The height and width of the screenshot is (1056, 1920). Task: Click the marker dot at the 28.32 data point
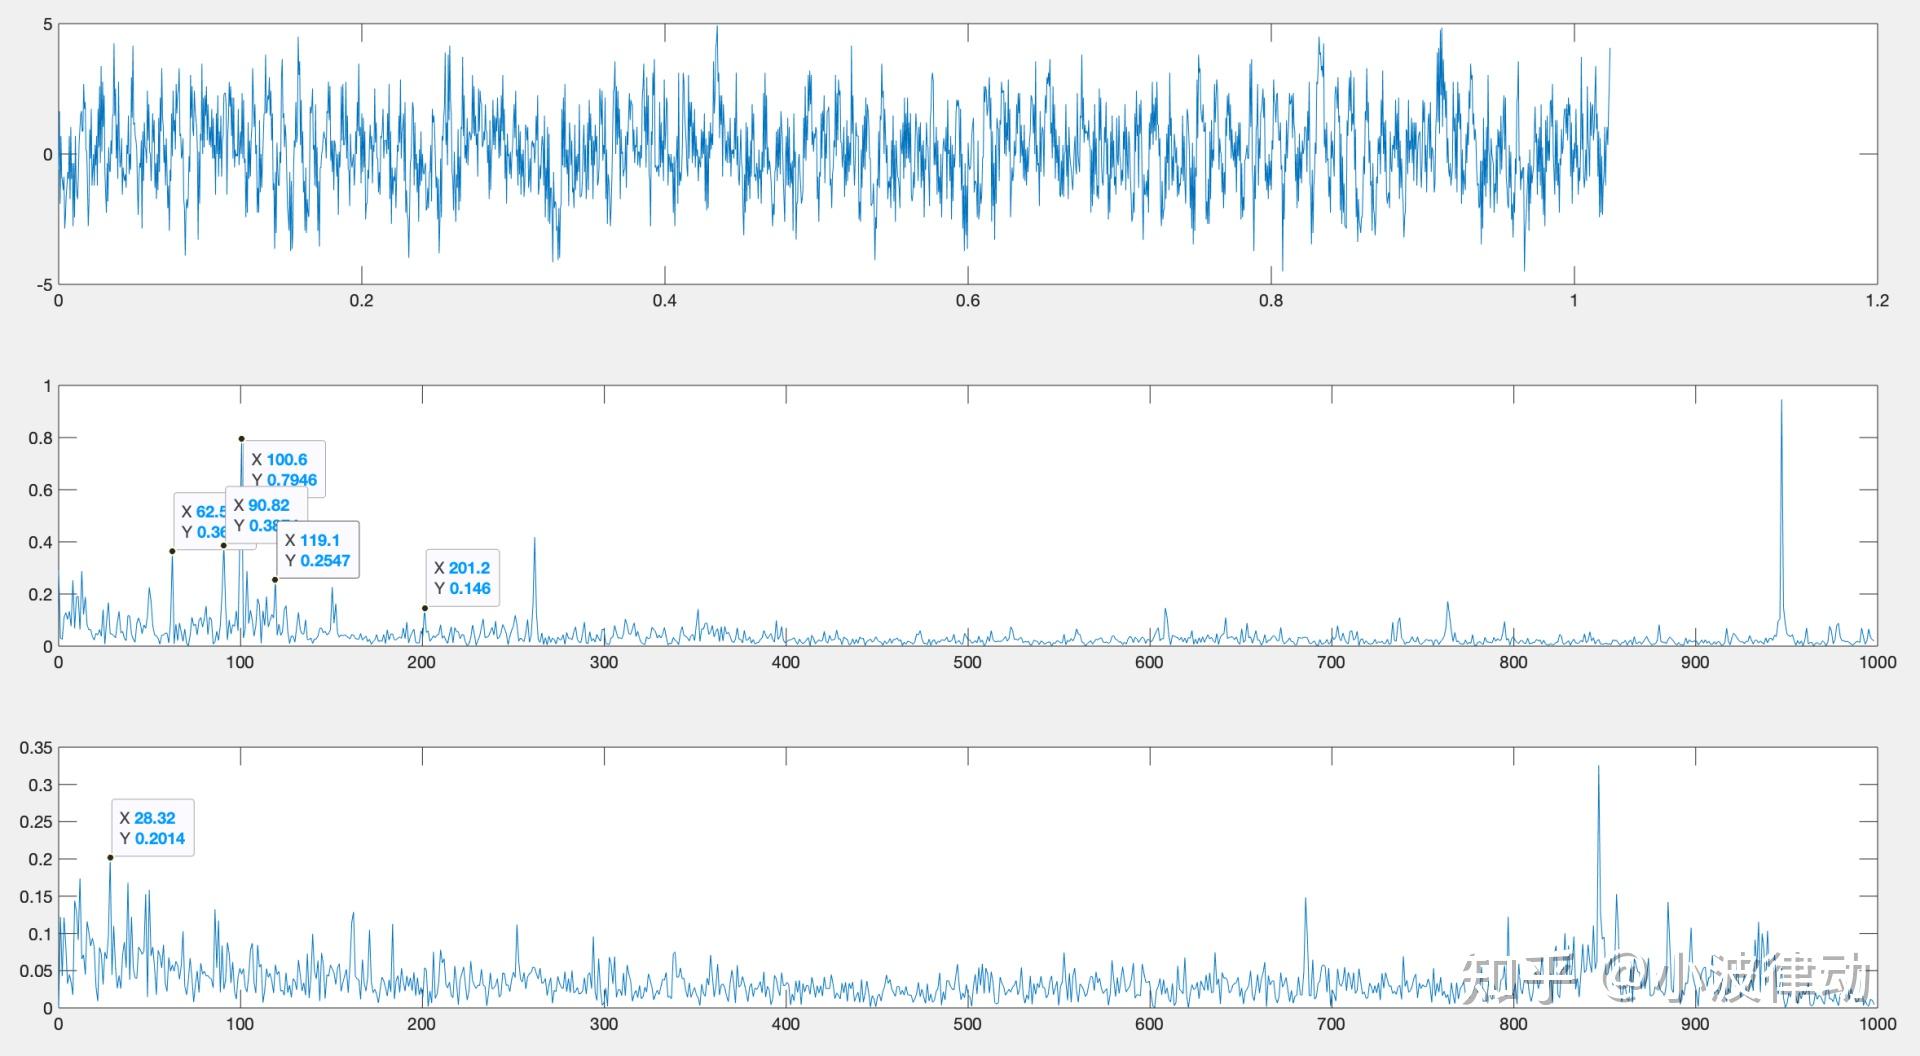110,857
